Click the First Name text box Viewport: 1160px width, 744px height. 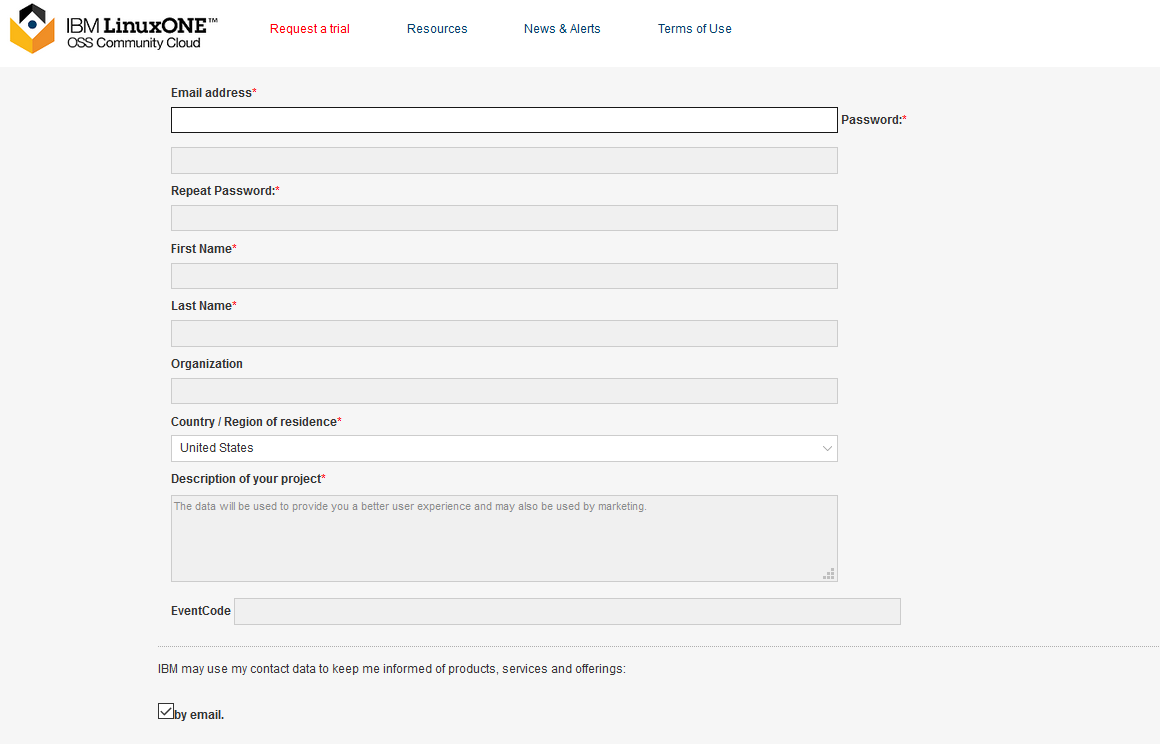point(504,276)
